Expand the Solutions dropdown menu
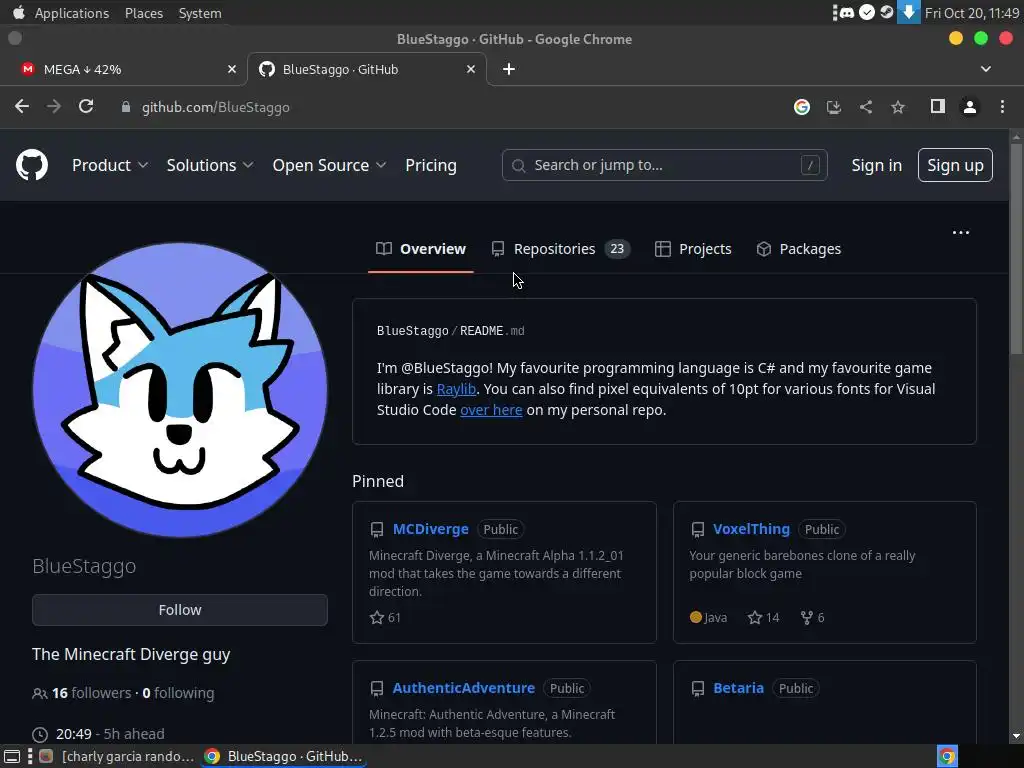Image resolution: width=1024 pixels, height=768 pixels. coord(210,165)
